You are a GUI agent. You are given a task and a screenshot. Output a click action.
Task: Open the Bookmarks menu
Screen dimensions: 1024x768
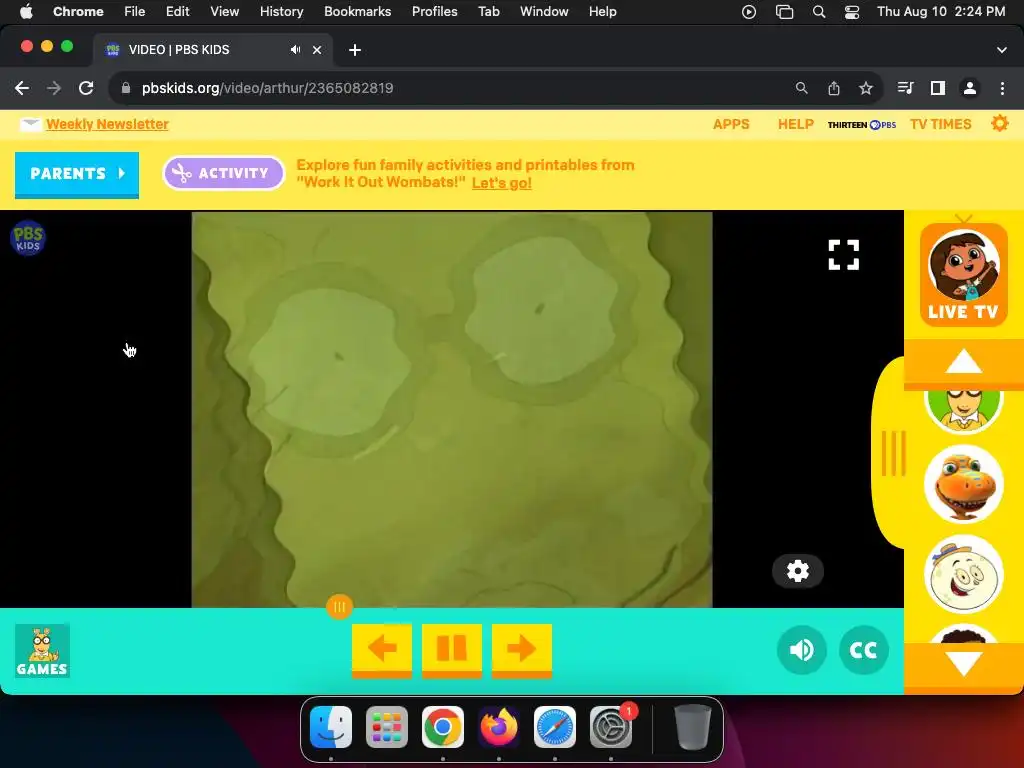click(x=357, y=12)
